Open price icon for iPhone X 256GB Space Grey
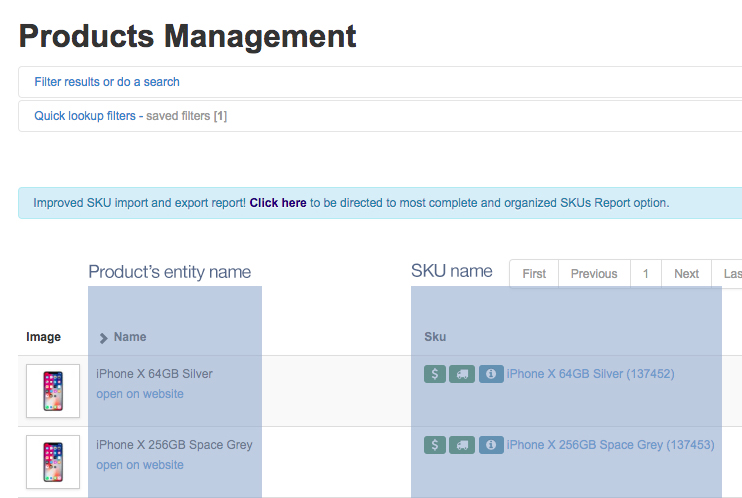 pyautogui.click(x=435, y=445)
